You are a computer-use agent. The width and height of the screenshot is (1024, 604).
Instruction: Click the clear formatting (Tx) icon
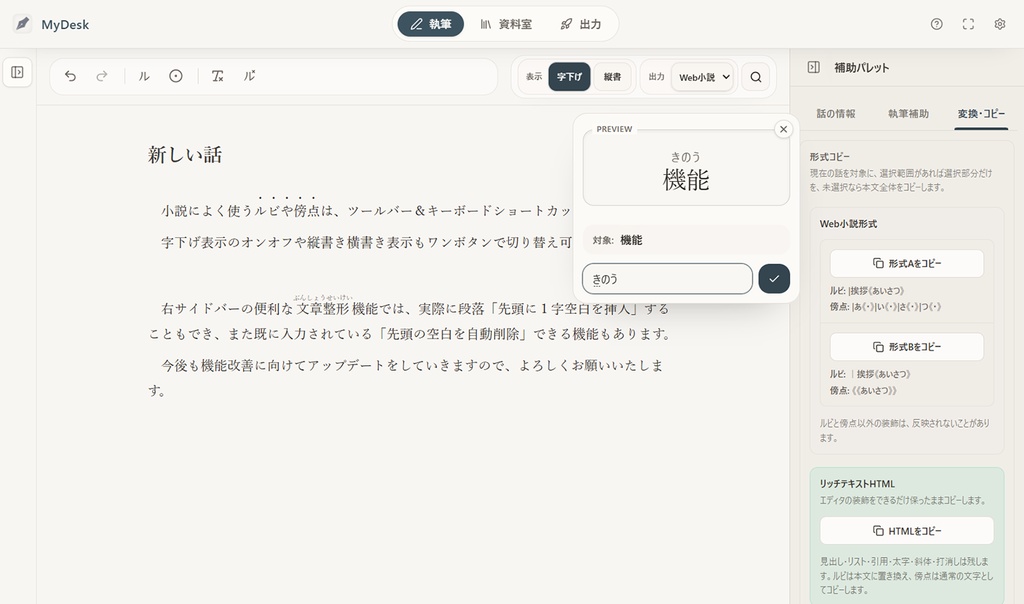point(217,75)
